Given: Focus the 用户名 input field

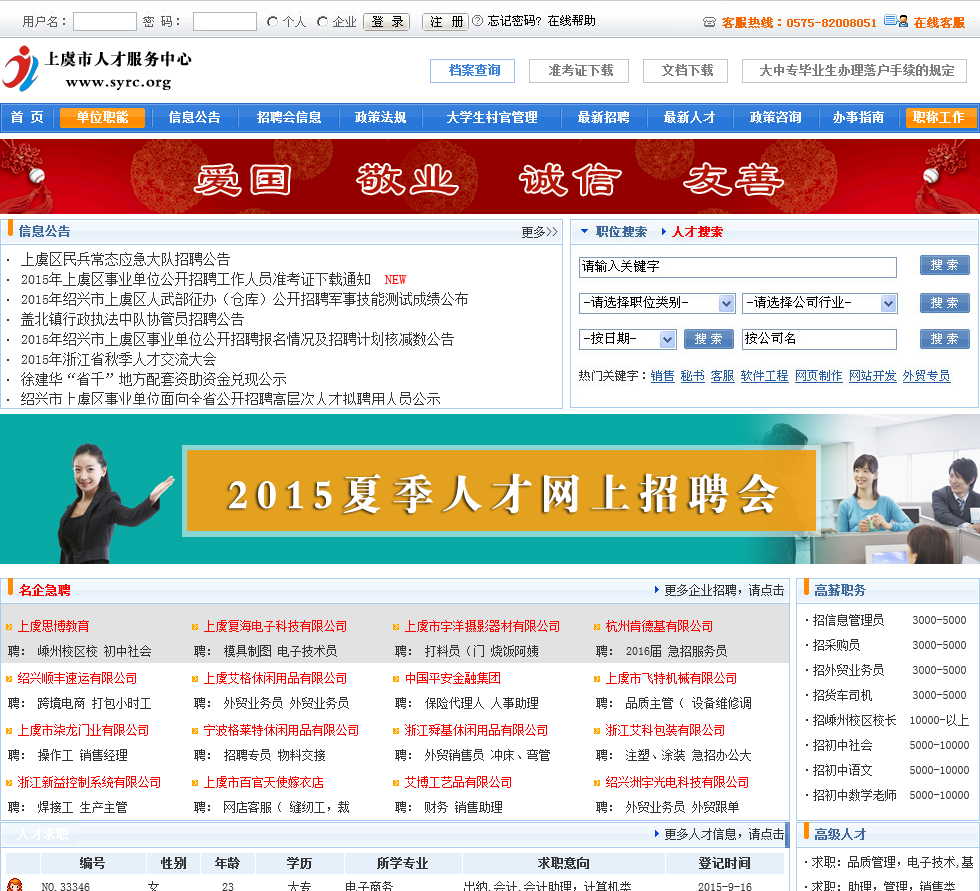Looking at the screenshot, I should [x=105, y=22].
